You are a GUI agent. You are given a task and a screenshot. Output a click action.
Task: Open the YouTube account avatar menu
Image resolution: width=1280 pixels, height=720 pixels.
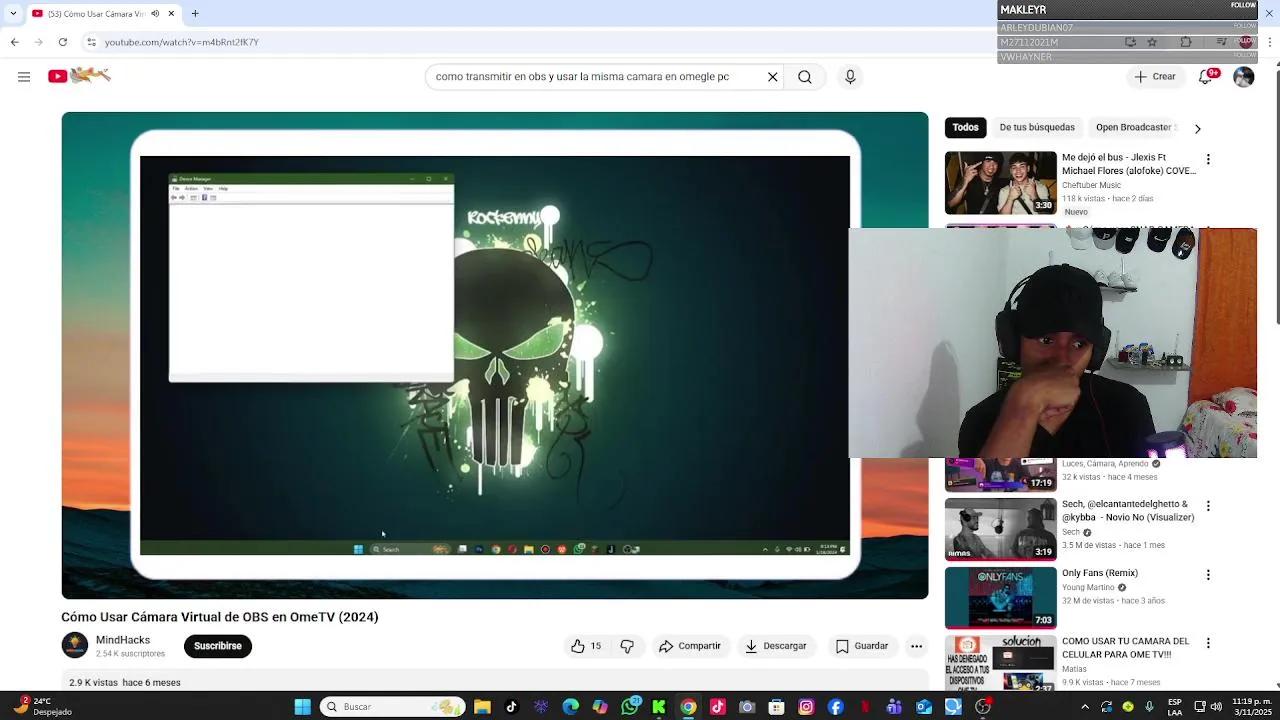[1243, 77]
